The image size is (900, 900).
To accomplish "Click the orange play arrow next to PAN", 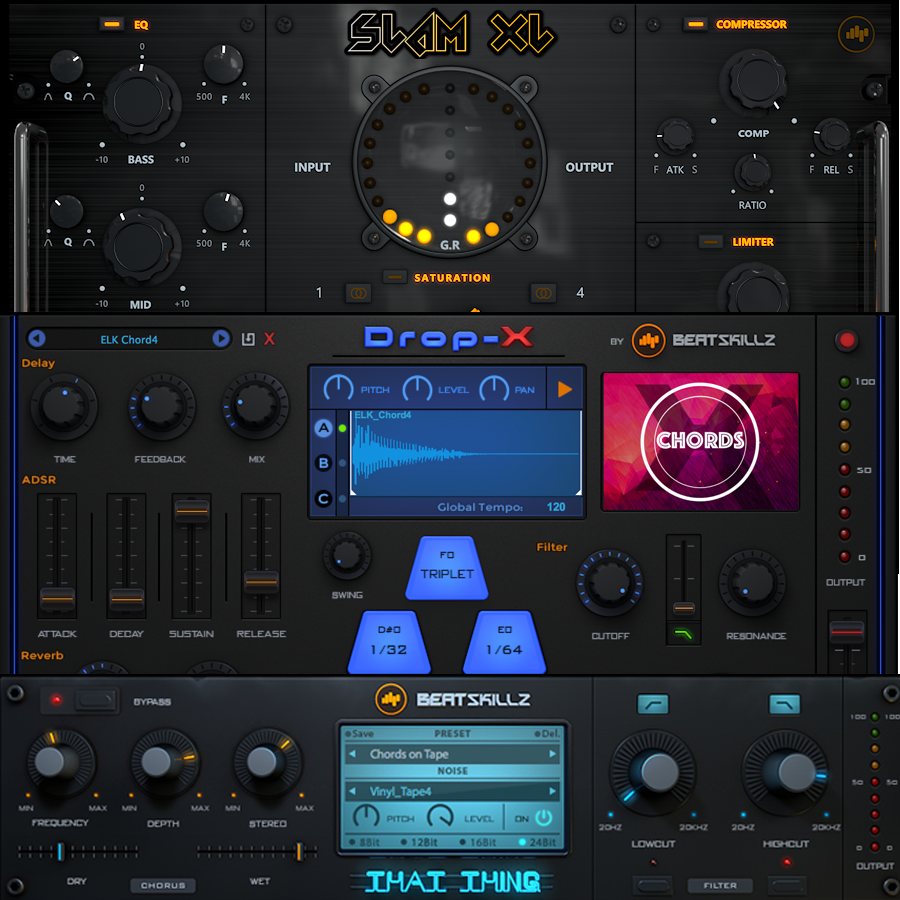I will coord(564,390).
